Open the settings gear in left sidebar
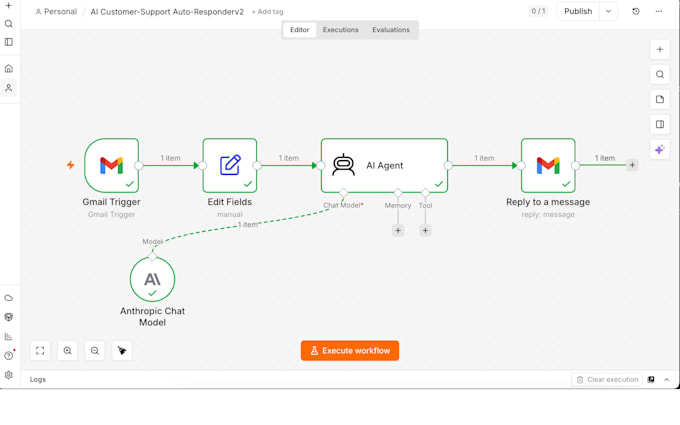The height and width of the screenshot is (425, 680). click(x=8, y=375)
